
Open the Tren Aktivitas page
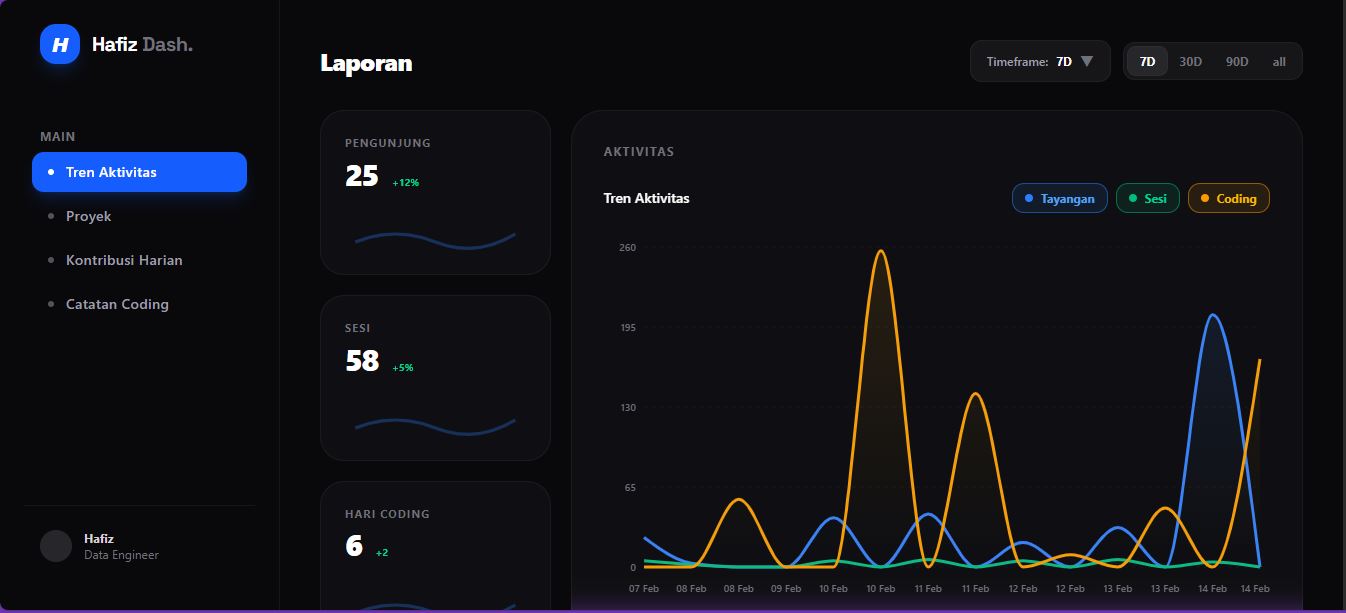(139, 172)
